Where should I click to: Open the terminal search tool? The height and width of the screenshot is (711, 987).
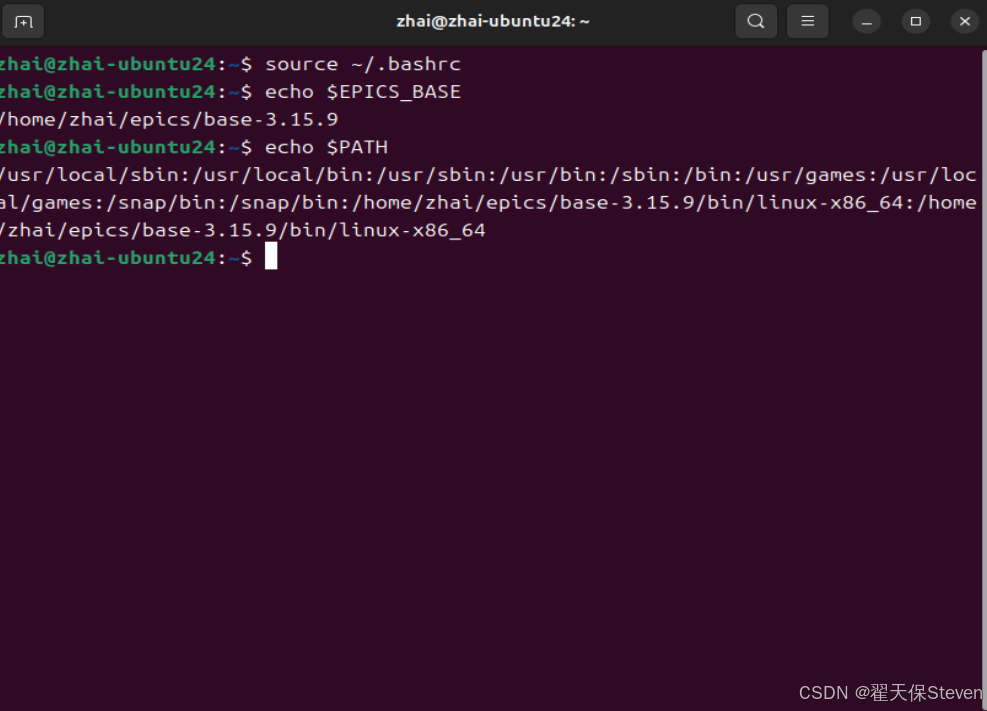pyautogui.click(x=756, y=21)
